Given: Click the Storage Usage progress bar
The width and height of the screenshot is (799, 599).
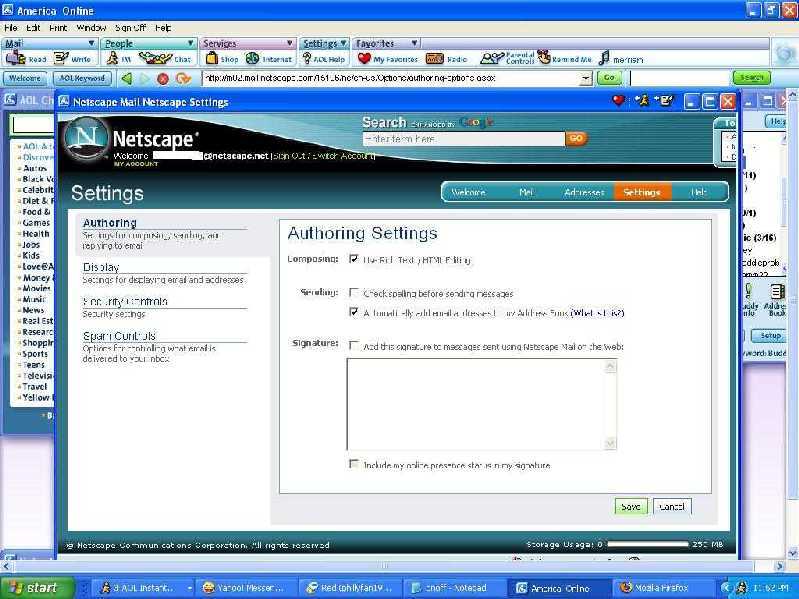Looking at the screenshot, I should (x=648, y=544).
